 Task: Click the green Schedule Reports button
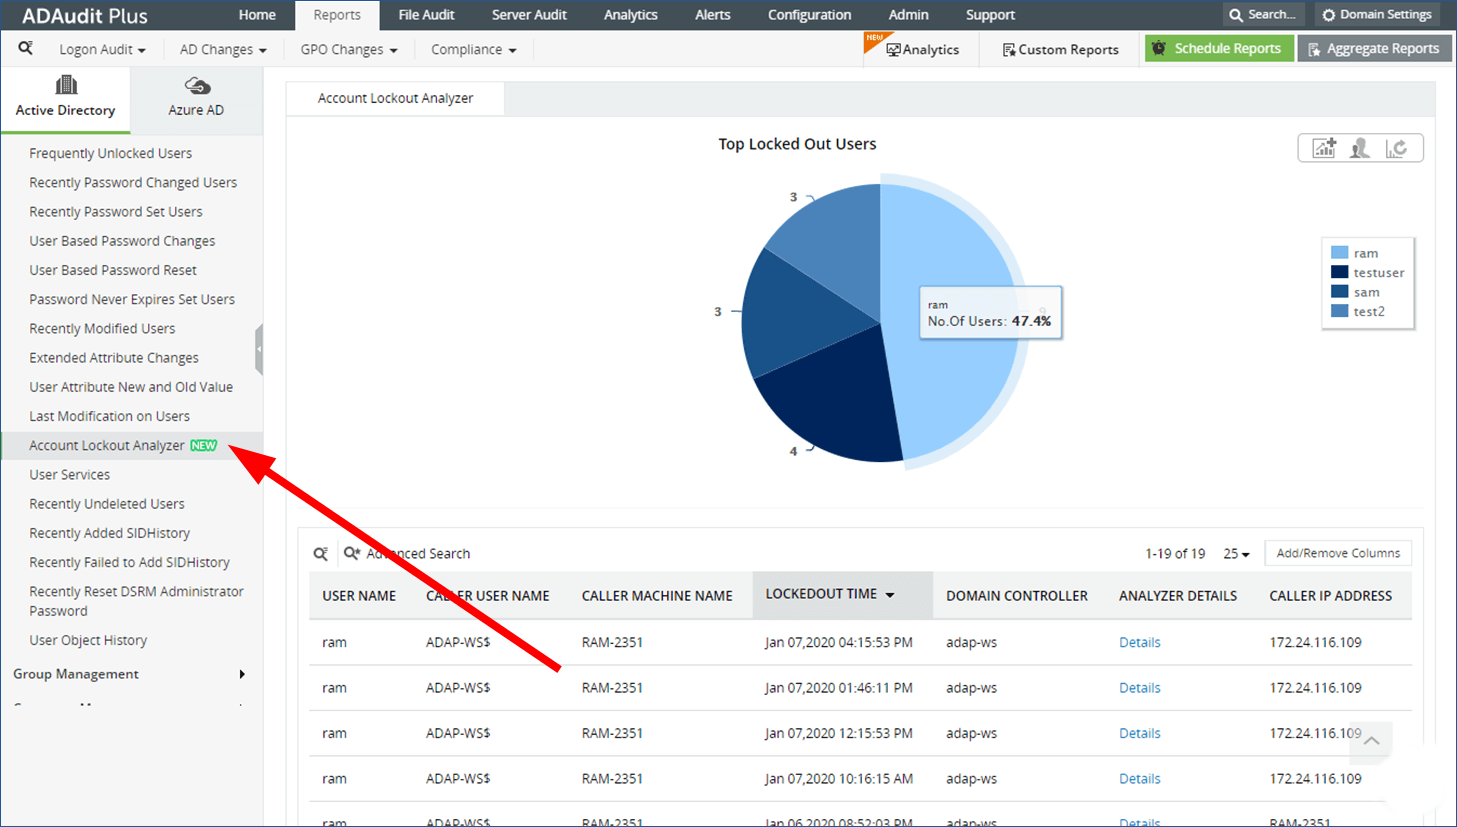click(x=1218, y=47)
